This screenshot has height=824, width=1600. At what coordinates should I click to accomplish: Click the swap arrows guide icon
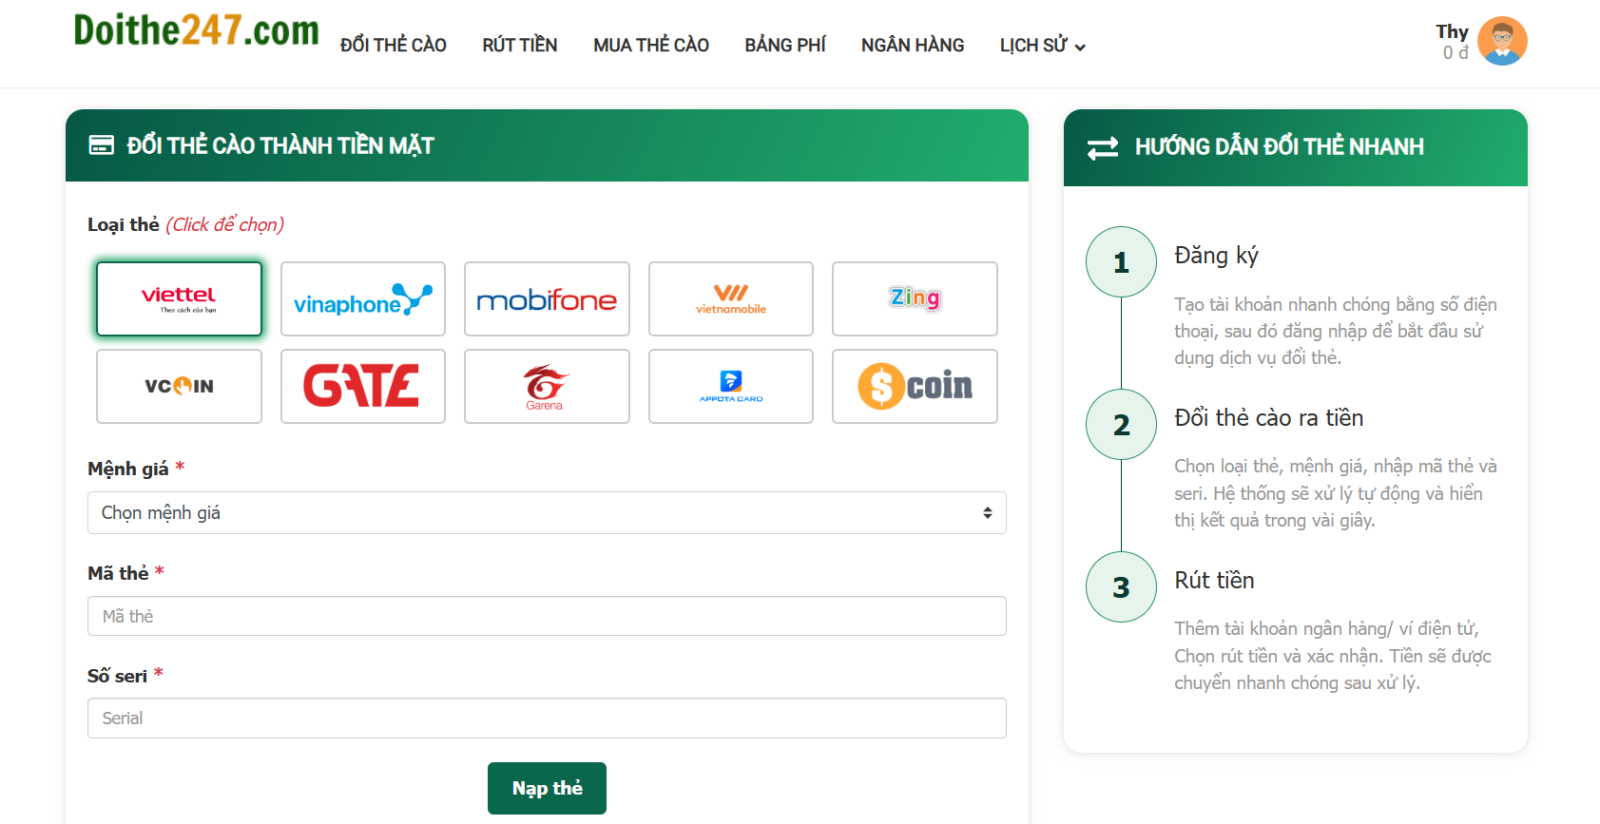1103,148
